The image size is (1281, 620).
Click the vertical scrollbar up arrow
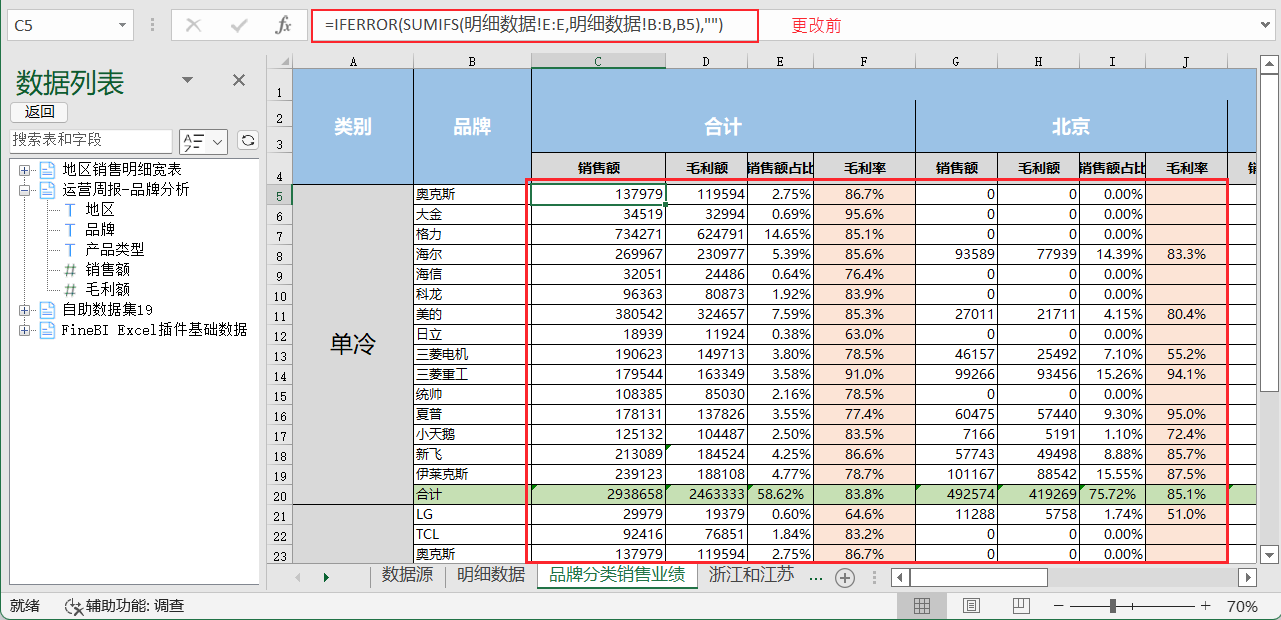pos(1269,62)
